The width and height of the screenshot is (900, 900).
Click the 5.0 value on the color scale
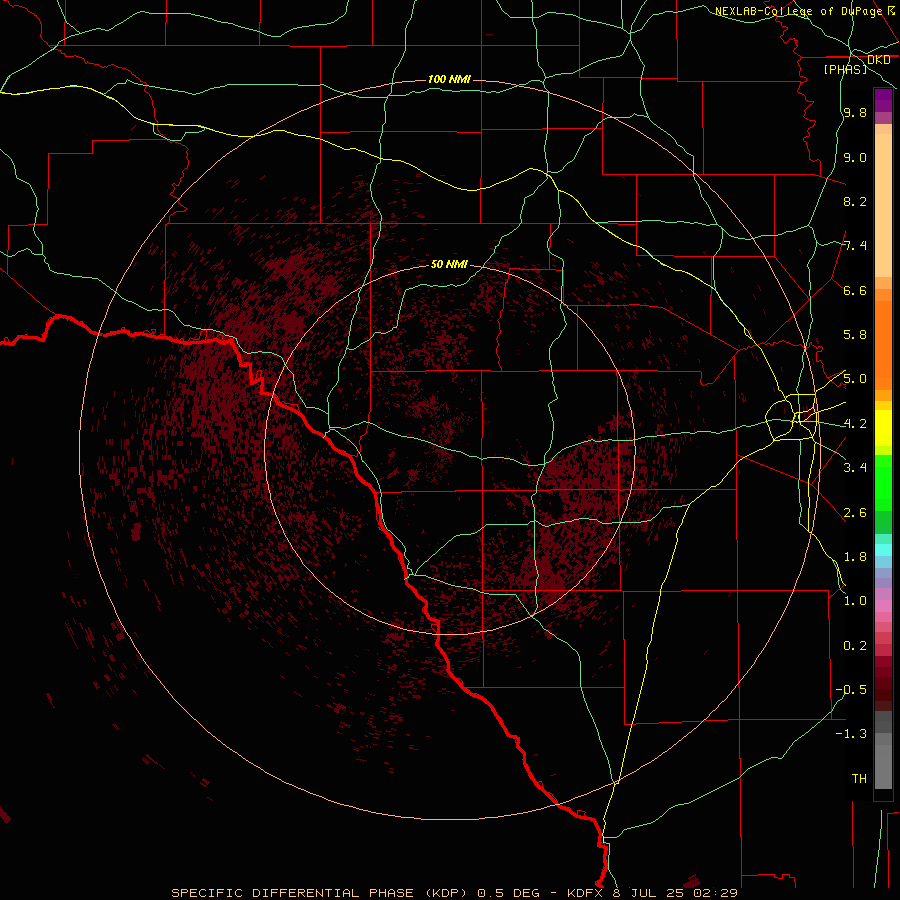coord(855,379)
